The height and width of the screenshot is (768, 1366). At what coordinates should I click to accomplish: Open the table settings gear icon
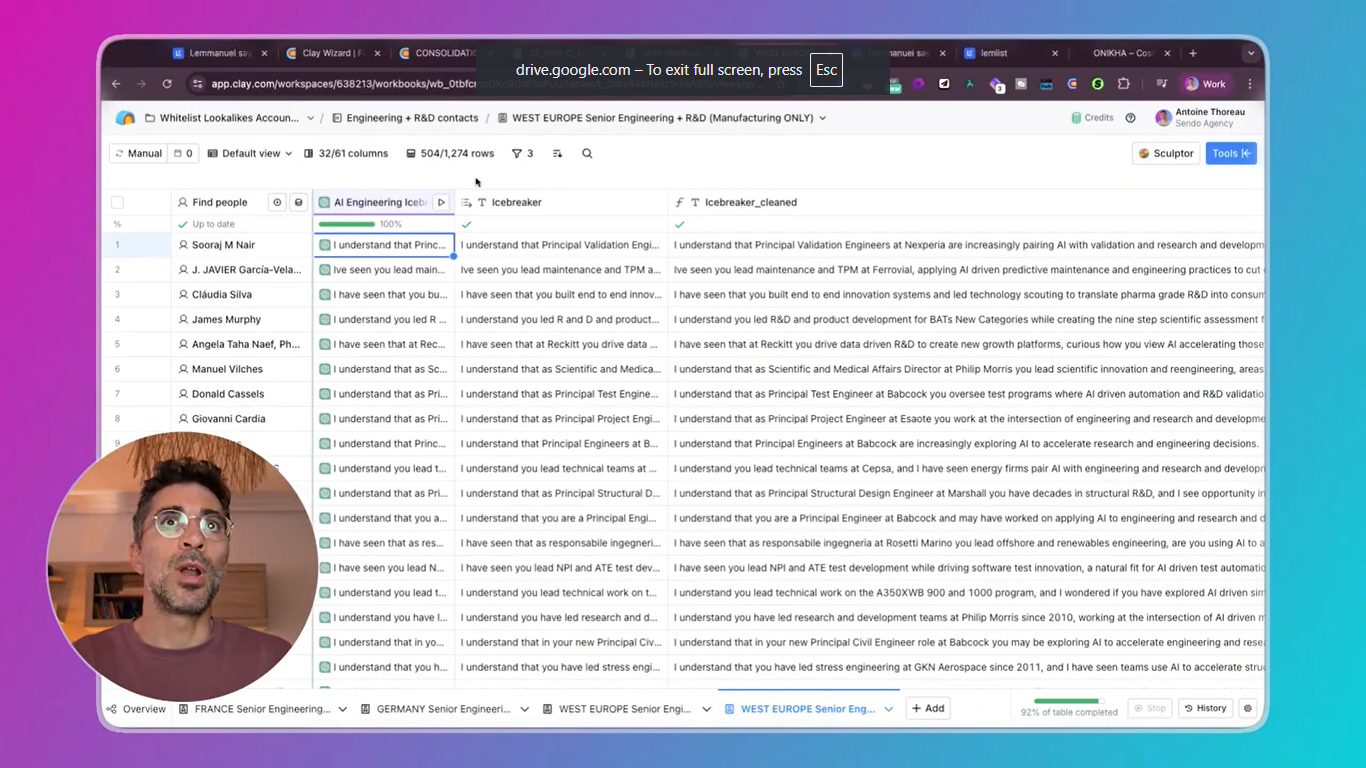[1247, 708]
